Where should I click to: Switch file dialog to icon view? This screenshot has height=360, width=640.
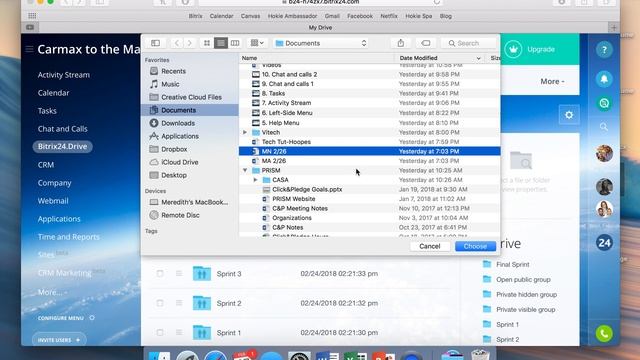[207, 43]
